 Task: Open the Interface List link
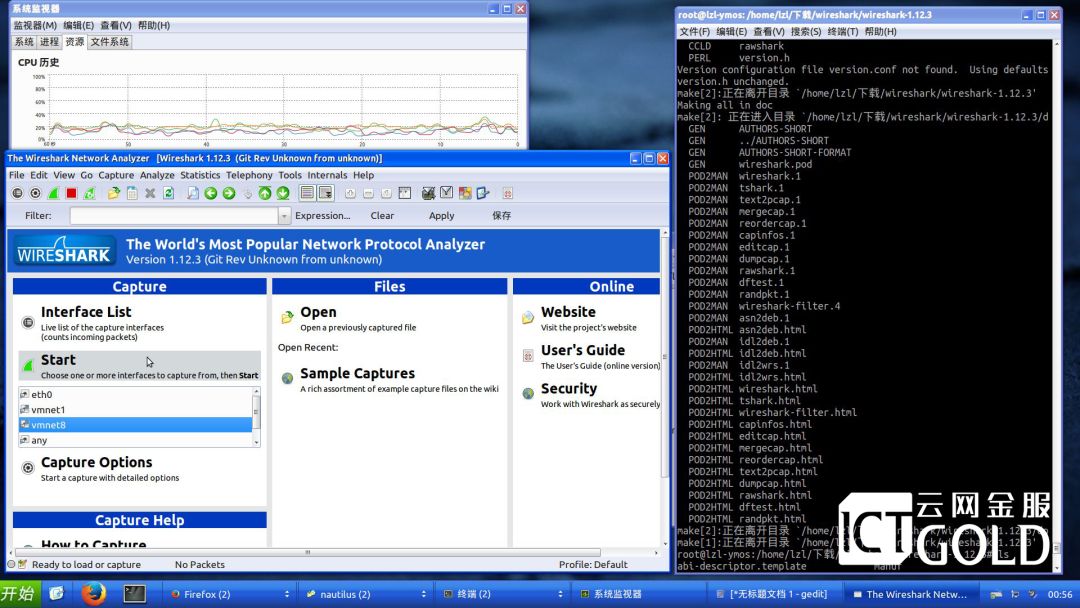coord(86,312)
